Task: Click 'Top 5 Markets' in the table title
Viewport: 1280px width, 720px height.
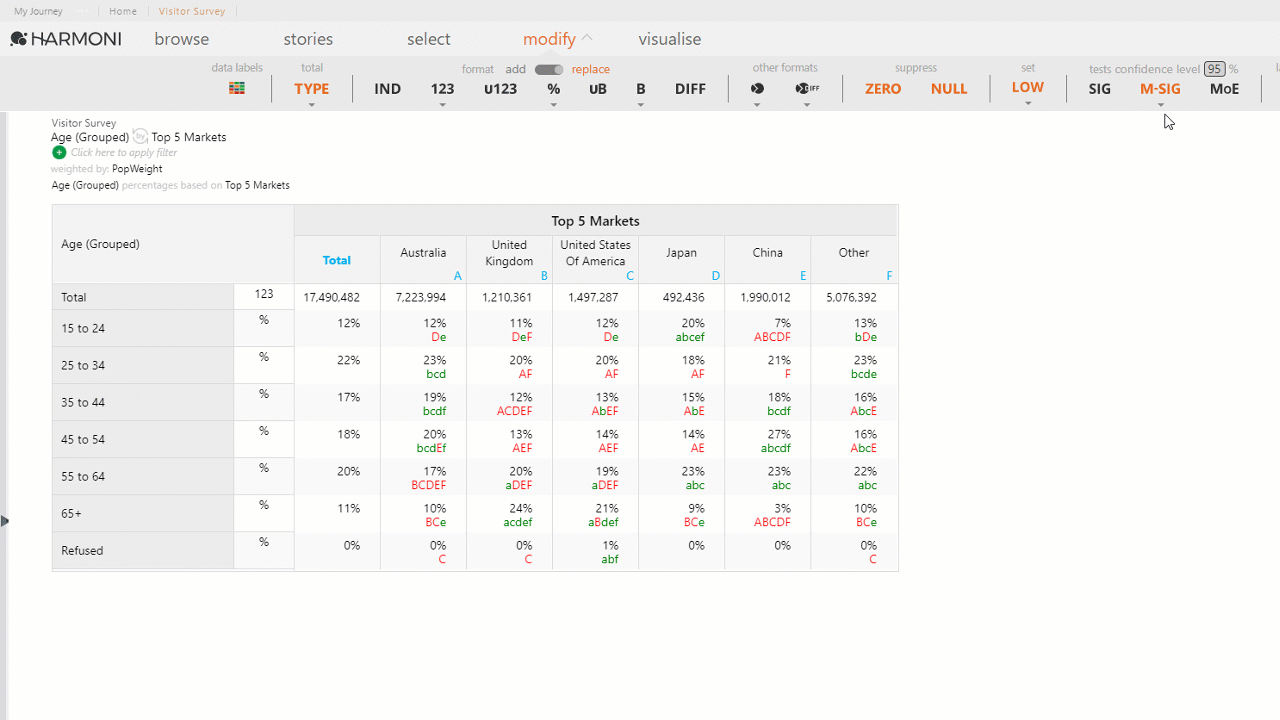Action: point(189,137)
